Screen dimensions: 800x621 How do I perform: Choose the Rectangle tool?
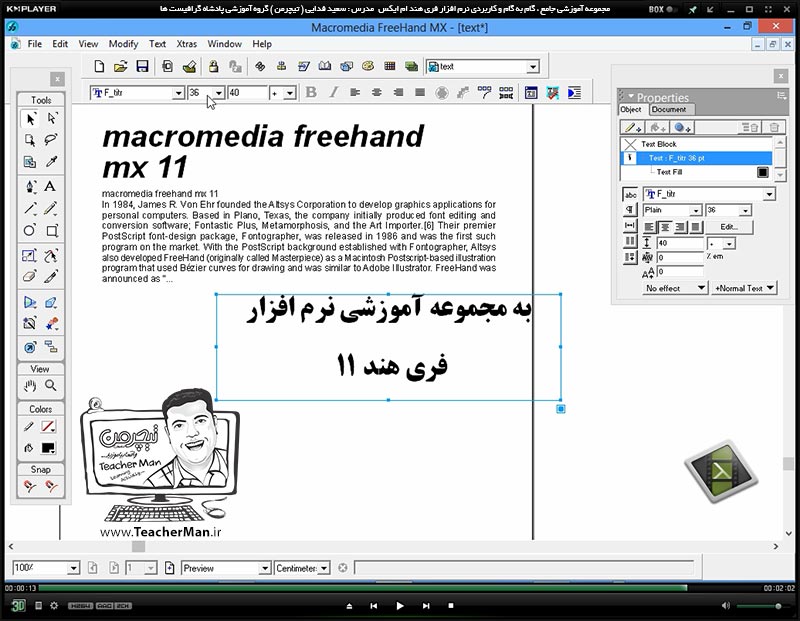click(52, 230)
